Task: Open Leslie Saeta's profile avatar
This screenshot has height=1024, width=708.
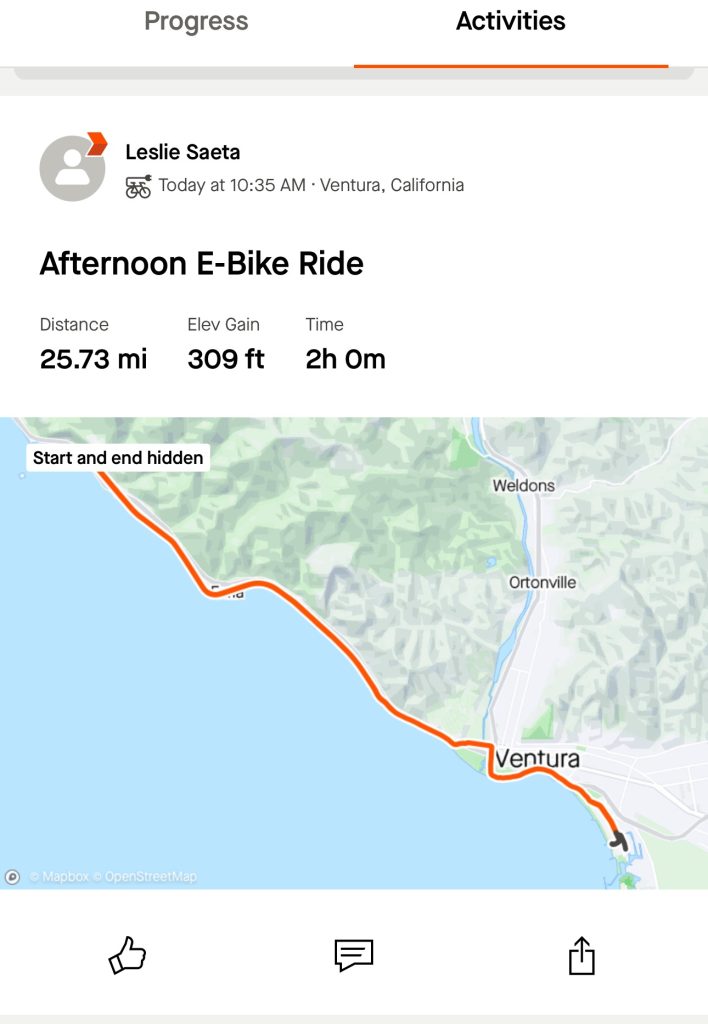Action: pyautogui.click(x=72, y=168)
